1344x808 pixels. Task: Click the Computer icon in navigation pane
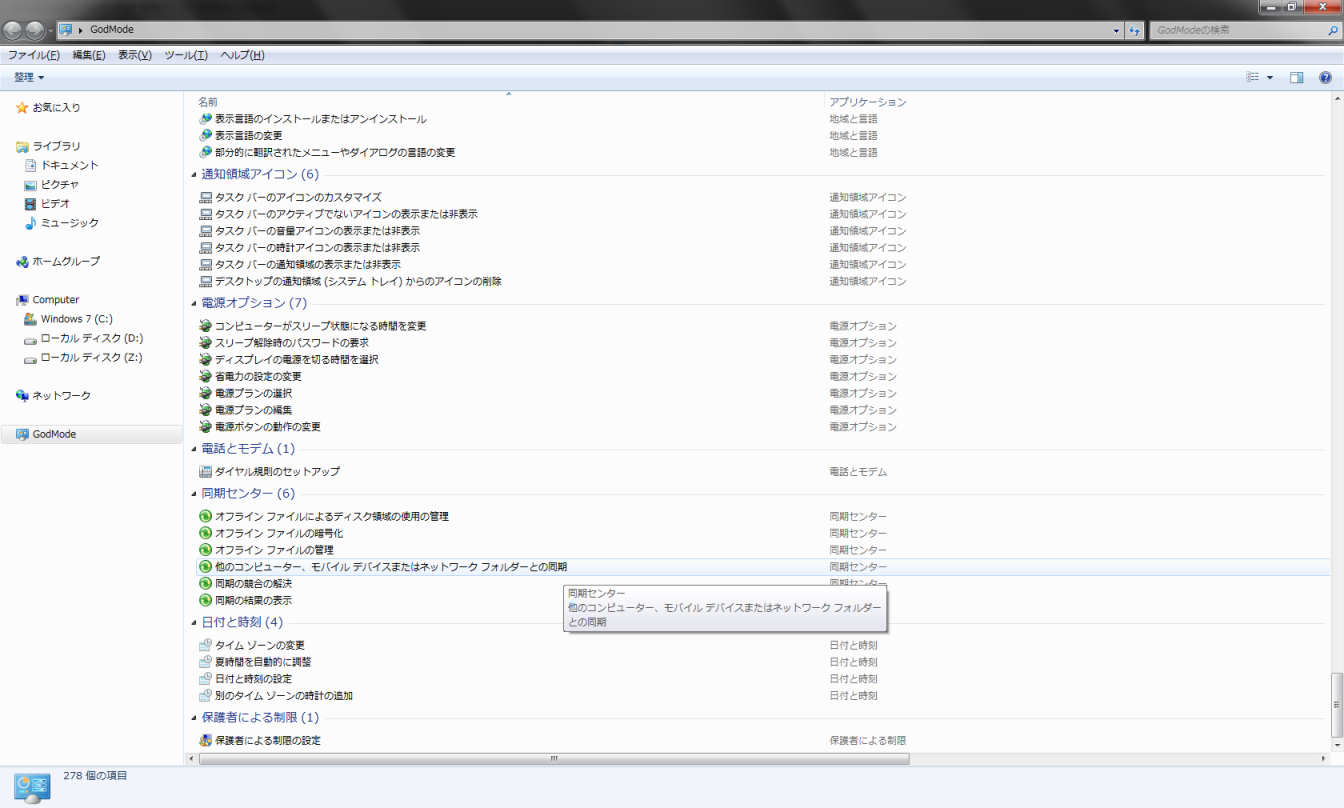[22, 300]
